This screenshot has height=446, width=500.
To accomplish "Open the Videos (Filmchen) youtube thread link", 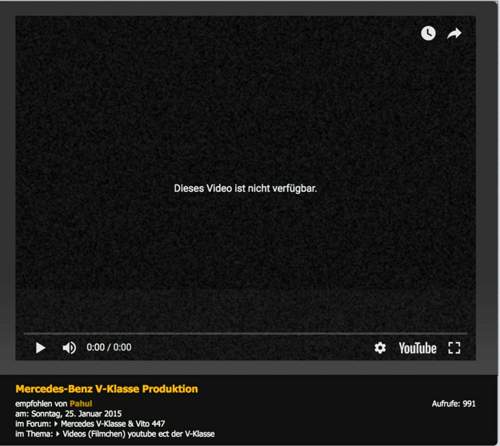I will click(x=138, y=434).
